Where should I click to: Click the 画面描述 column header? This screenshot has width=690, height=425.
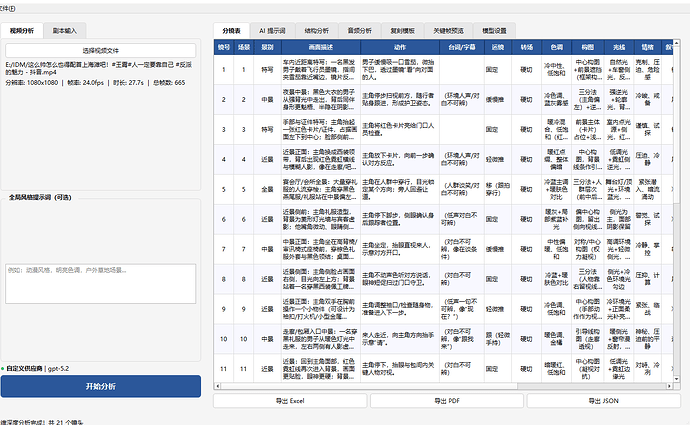point(321,47)
